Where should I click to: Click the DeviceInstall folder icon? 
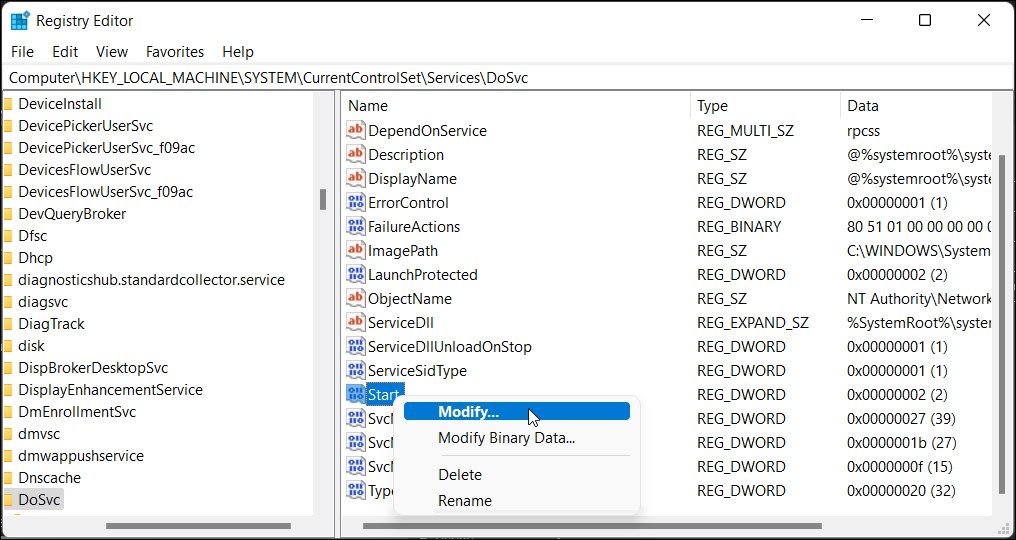8,104
